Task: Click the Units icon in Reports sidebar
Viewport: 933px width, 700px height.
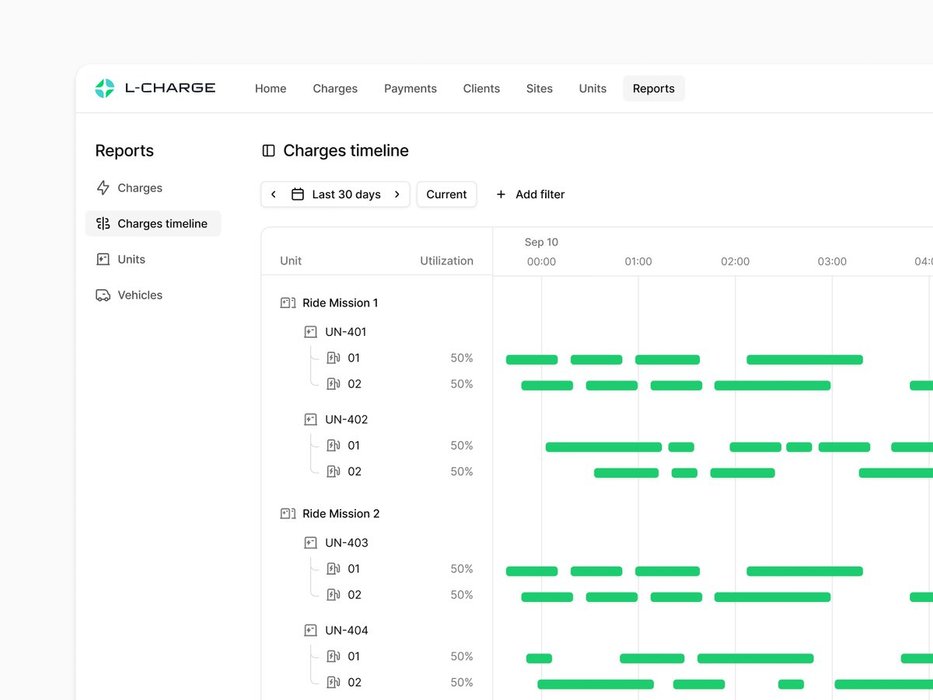Action: 103,259
